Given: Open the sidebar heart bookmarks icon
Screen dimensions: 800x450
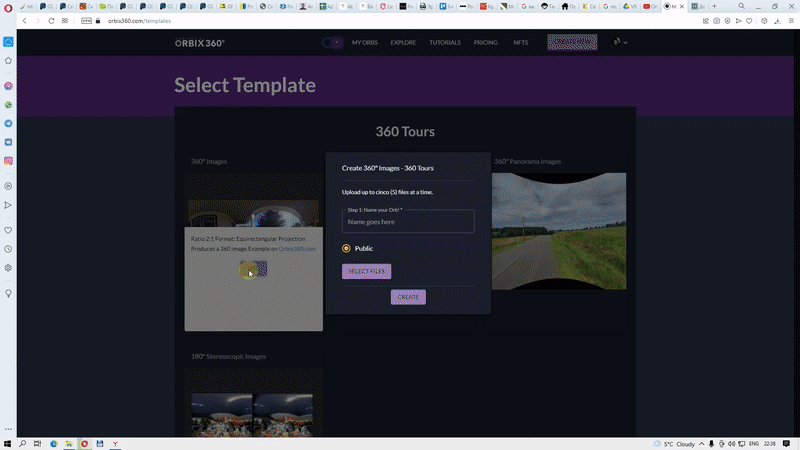Looking at the screenshot, I should click(8, 231).
